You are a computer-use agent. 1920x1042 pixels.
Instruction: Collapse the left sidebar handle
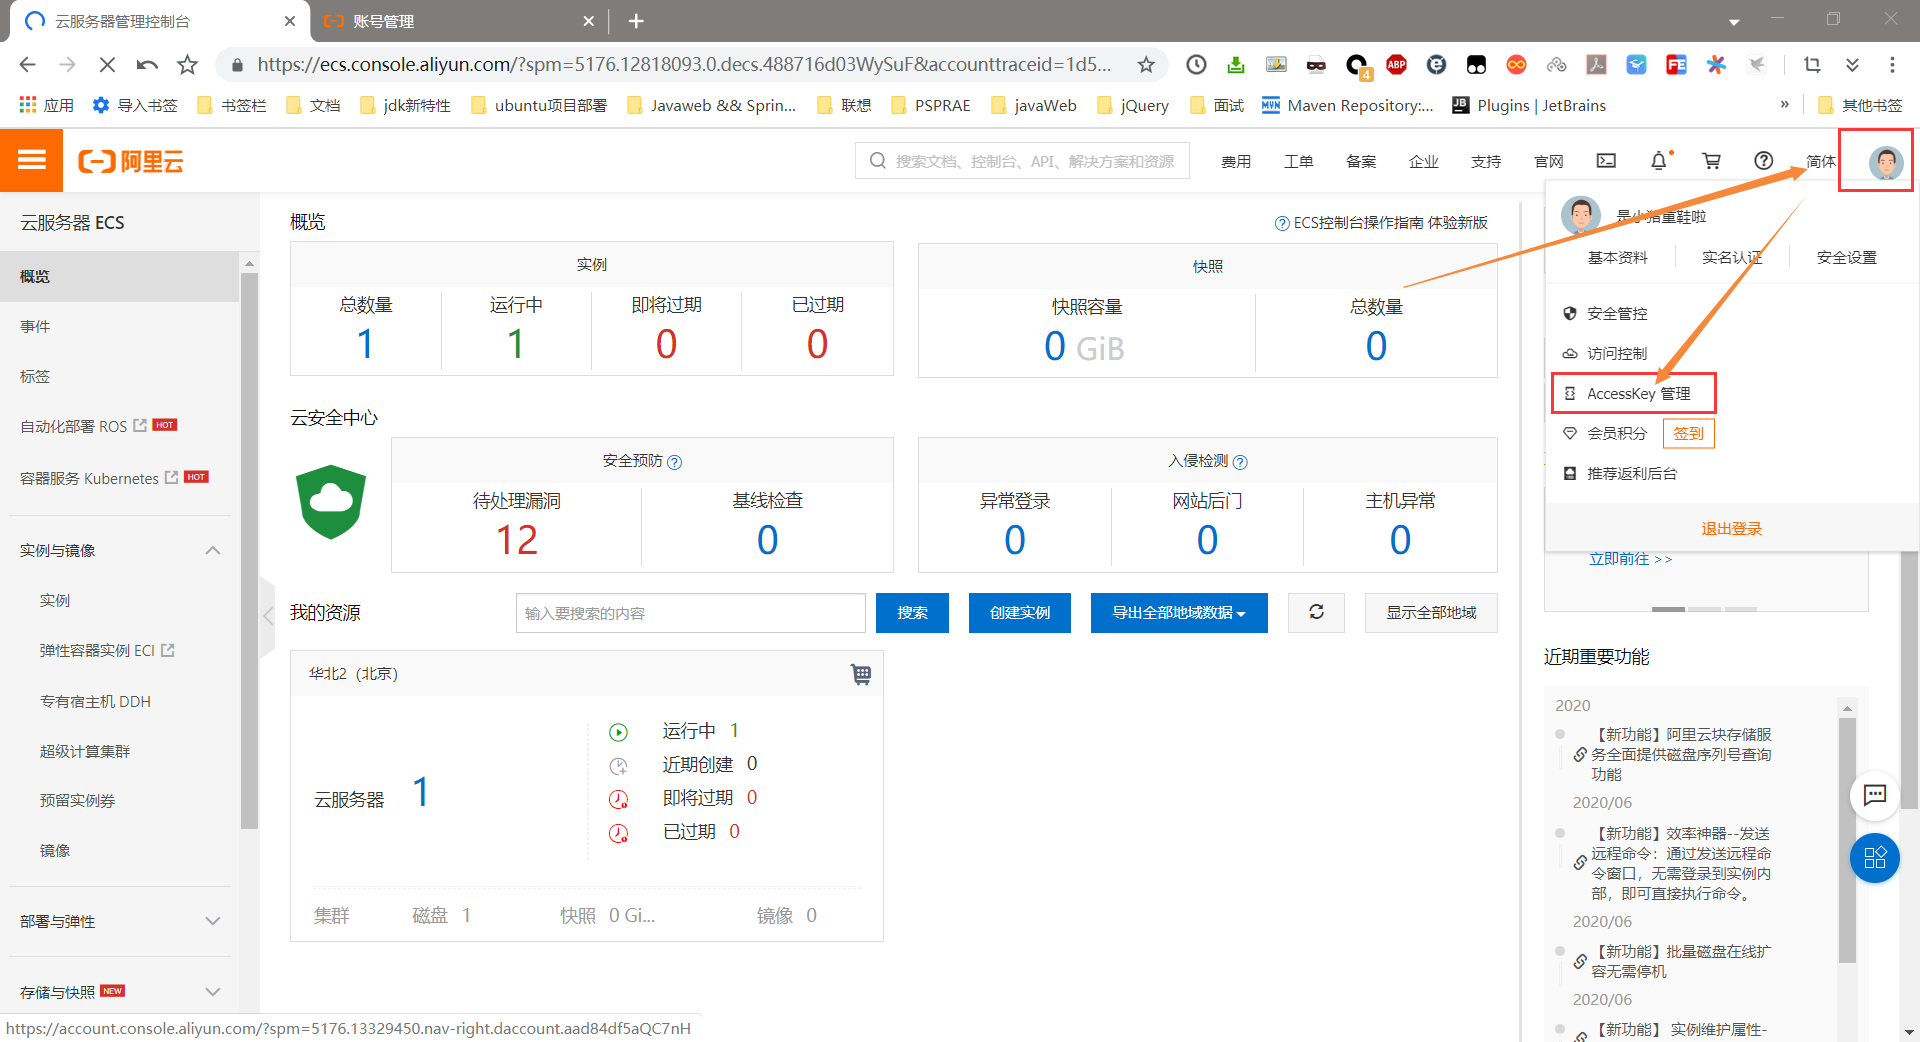pyautogui.click(x=267, y=616)
